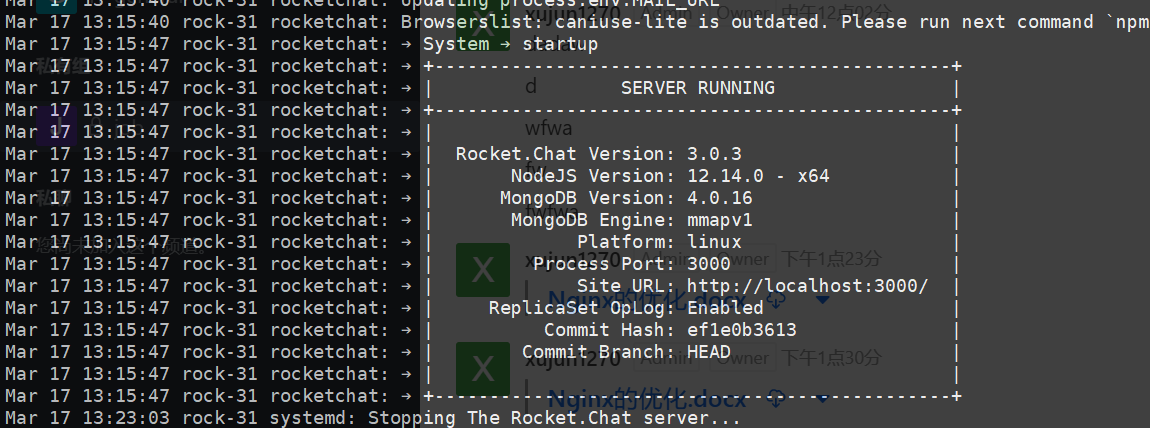
Task: Click the 'Commit Branch: HEAD' line
Action: click(626, 352)
